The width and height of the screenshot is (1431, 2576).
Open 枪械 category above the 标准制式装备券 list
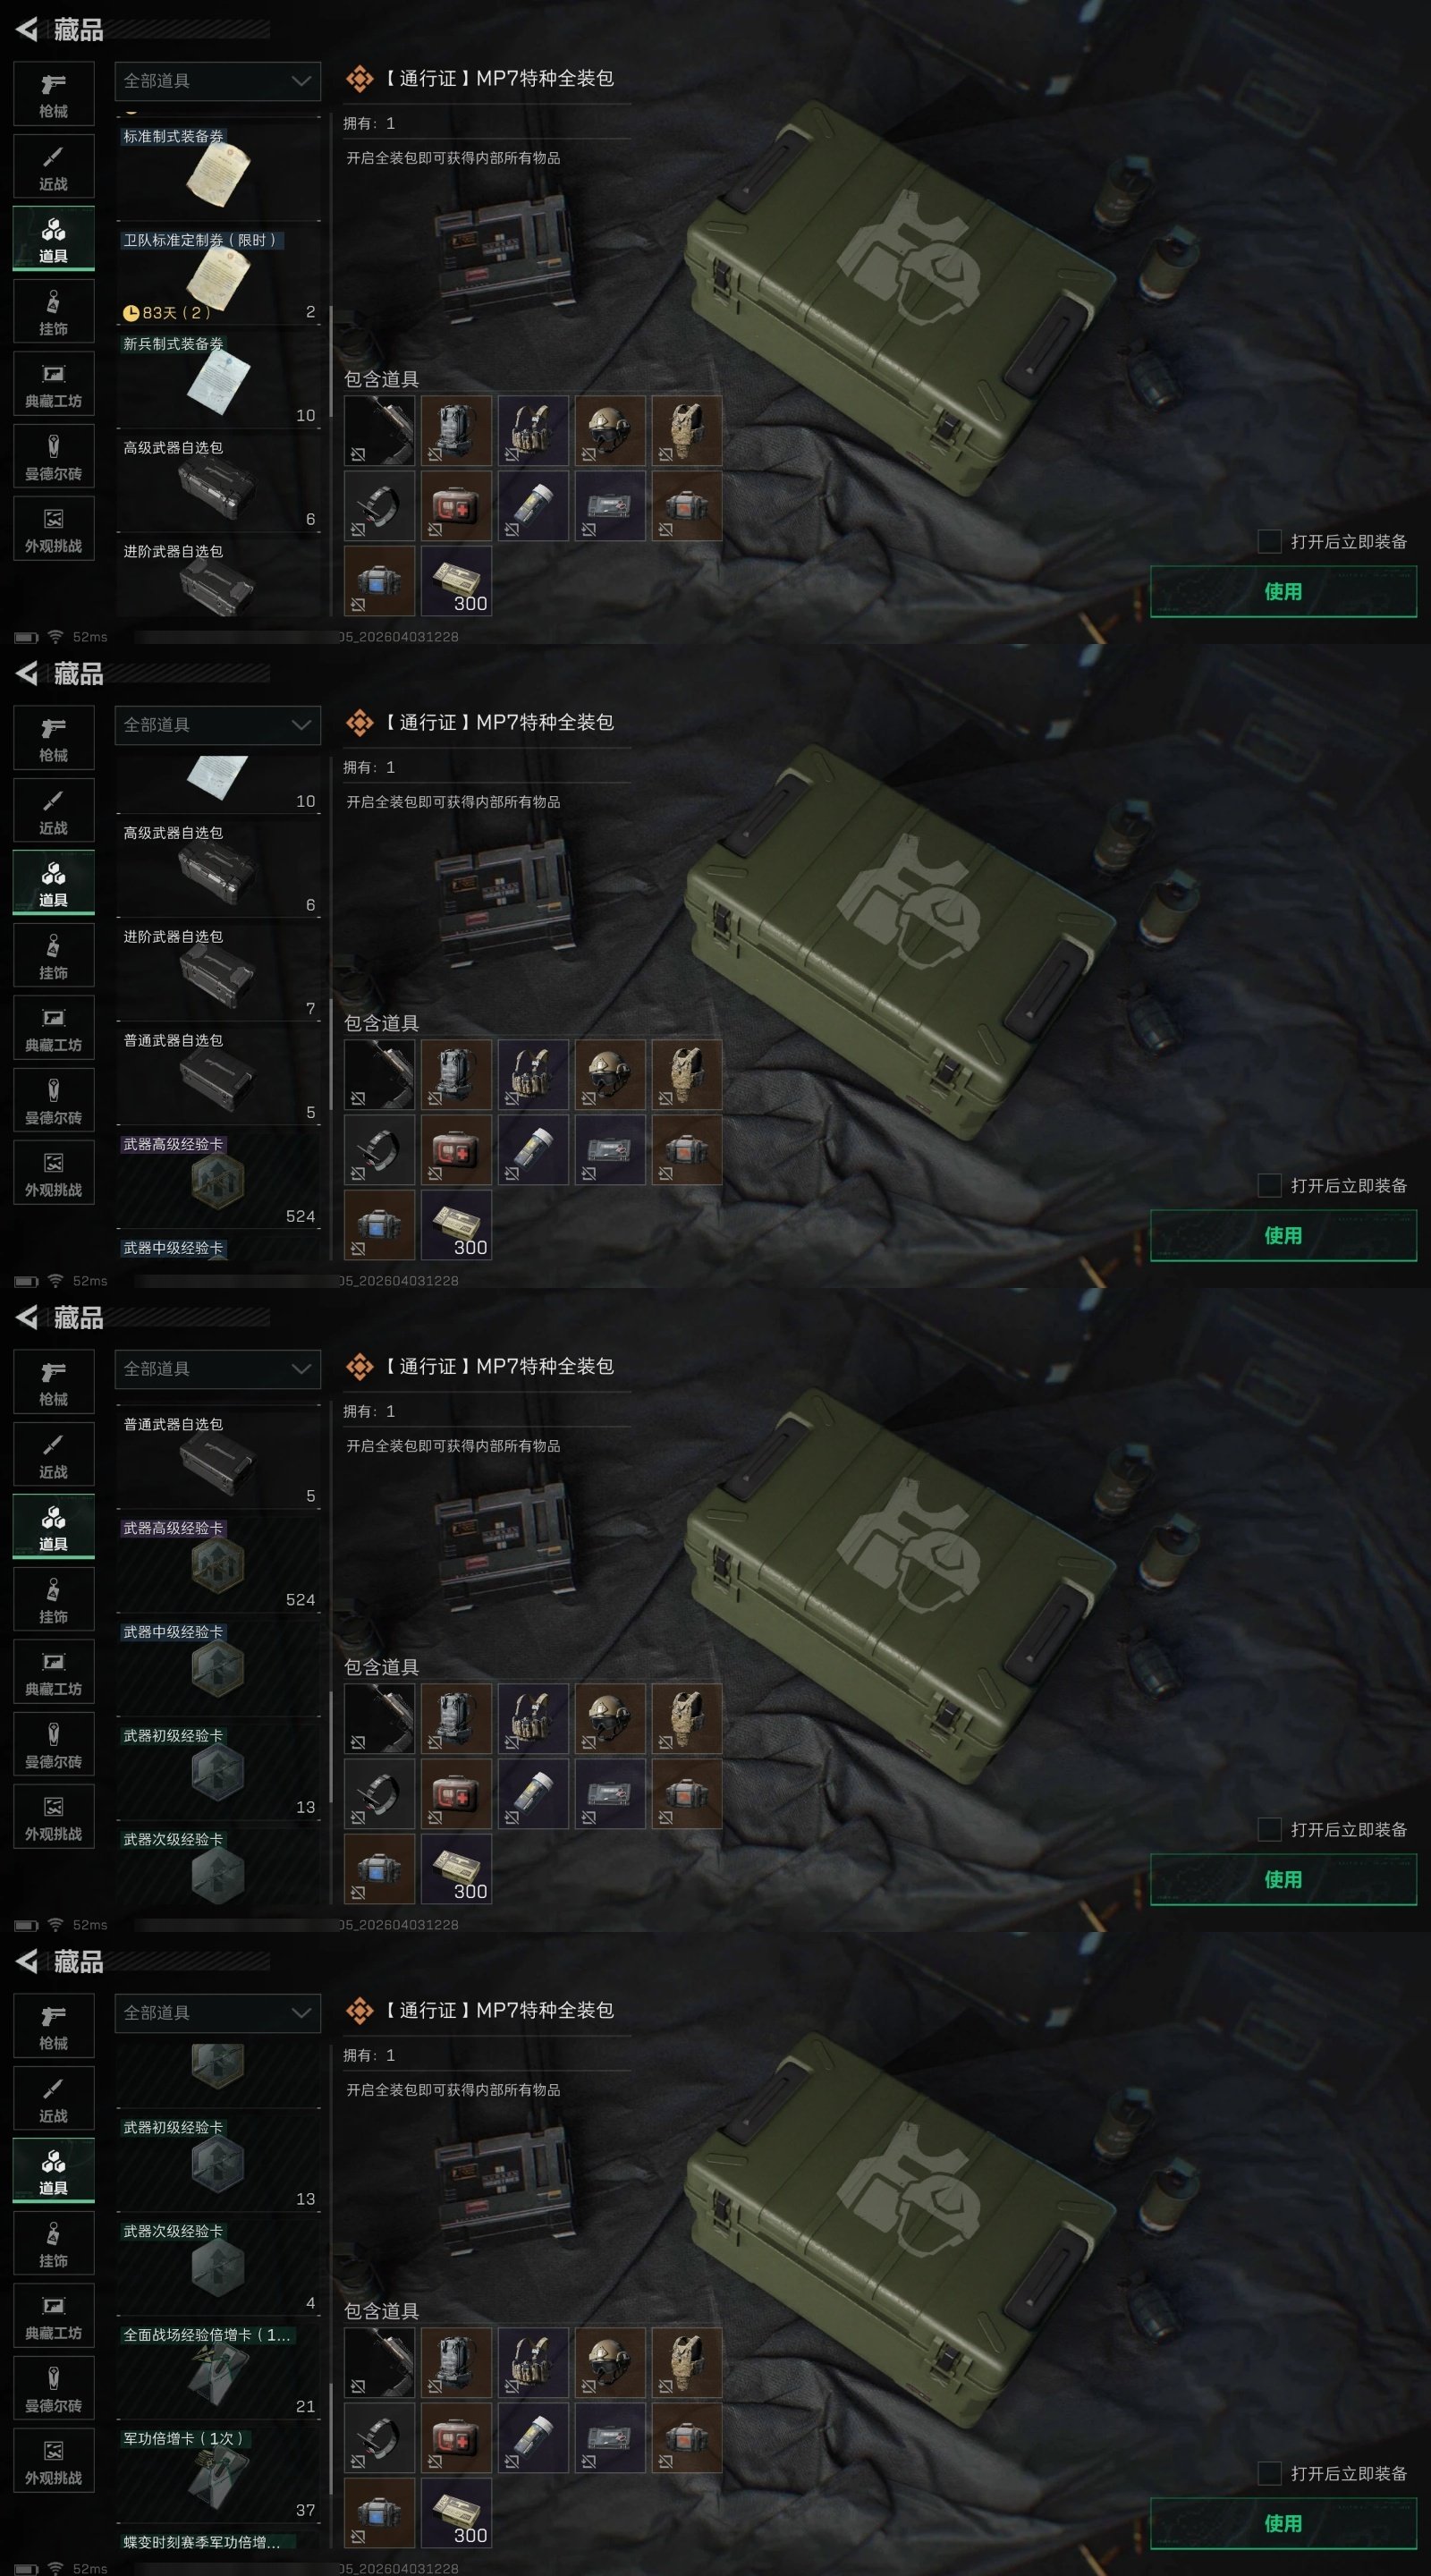[54, 94]
